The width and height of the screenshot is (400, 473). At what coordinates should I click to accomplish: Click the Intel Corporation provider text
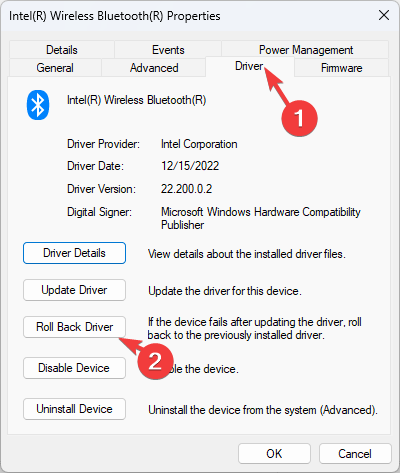(x=199, y=144)
